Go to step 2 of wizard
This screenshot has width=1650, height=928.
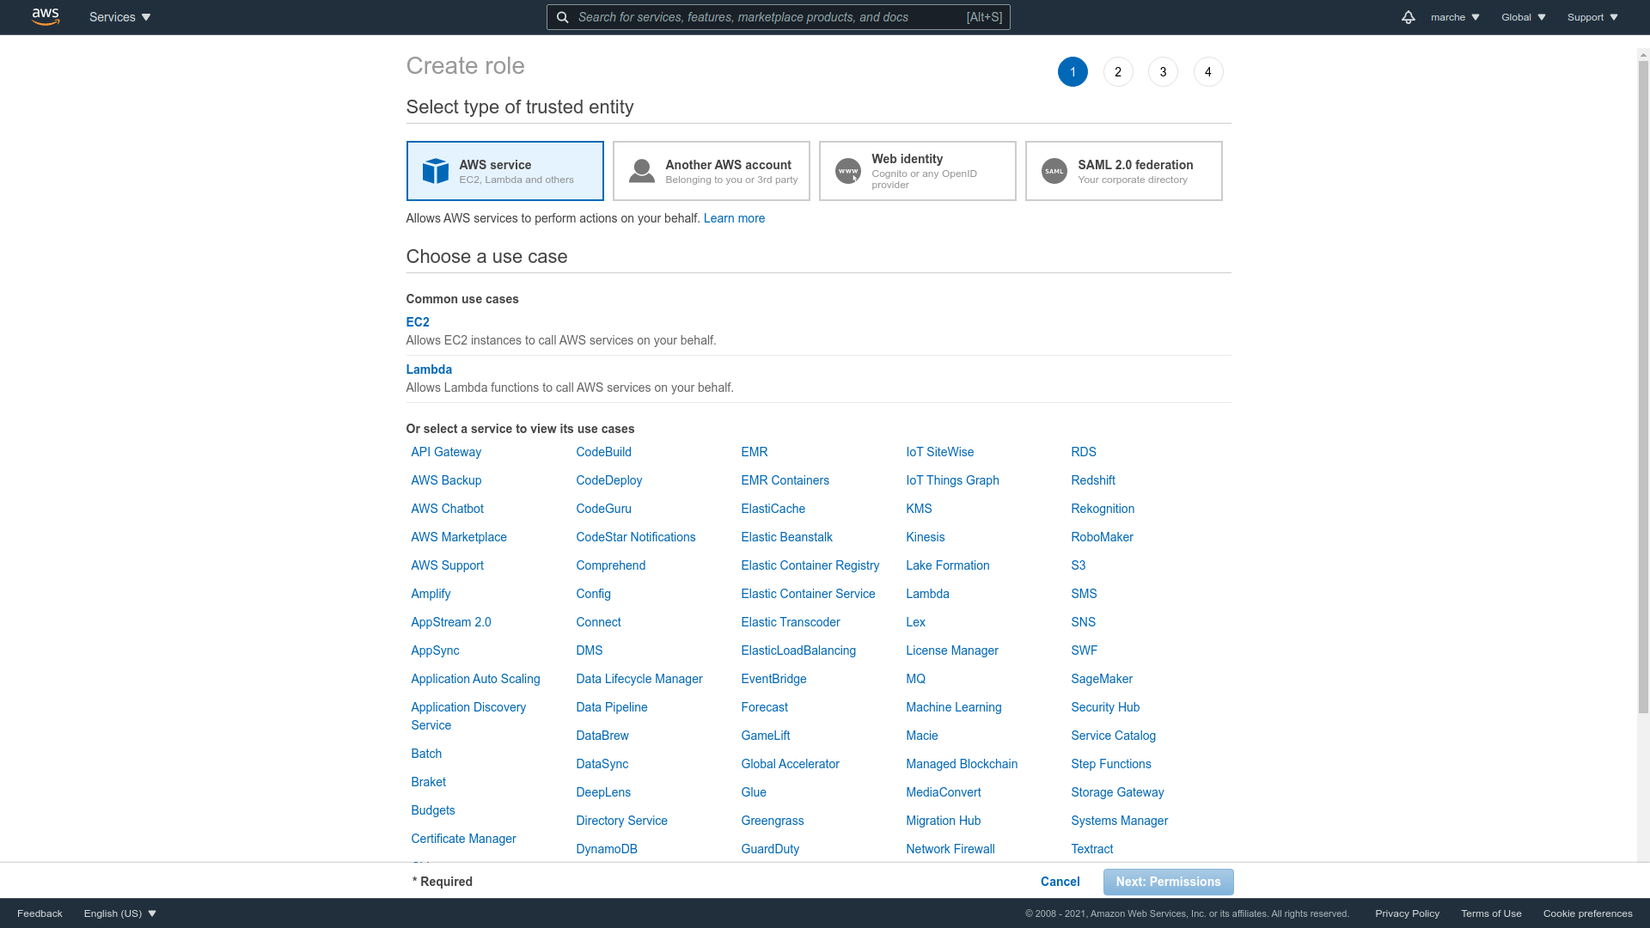(x=1118, y=72)
